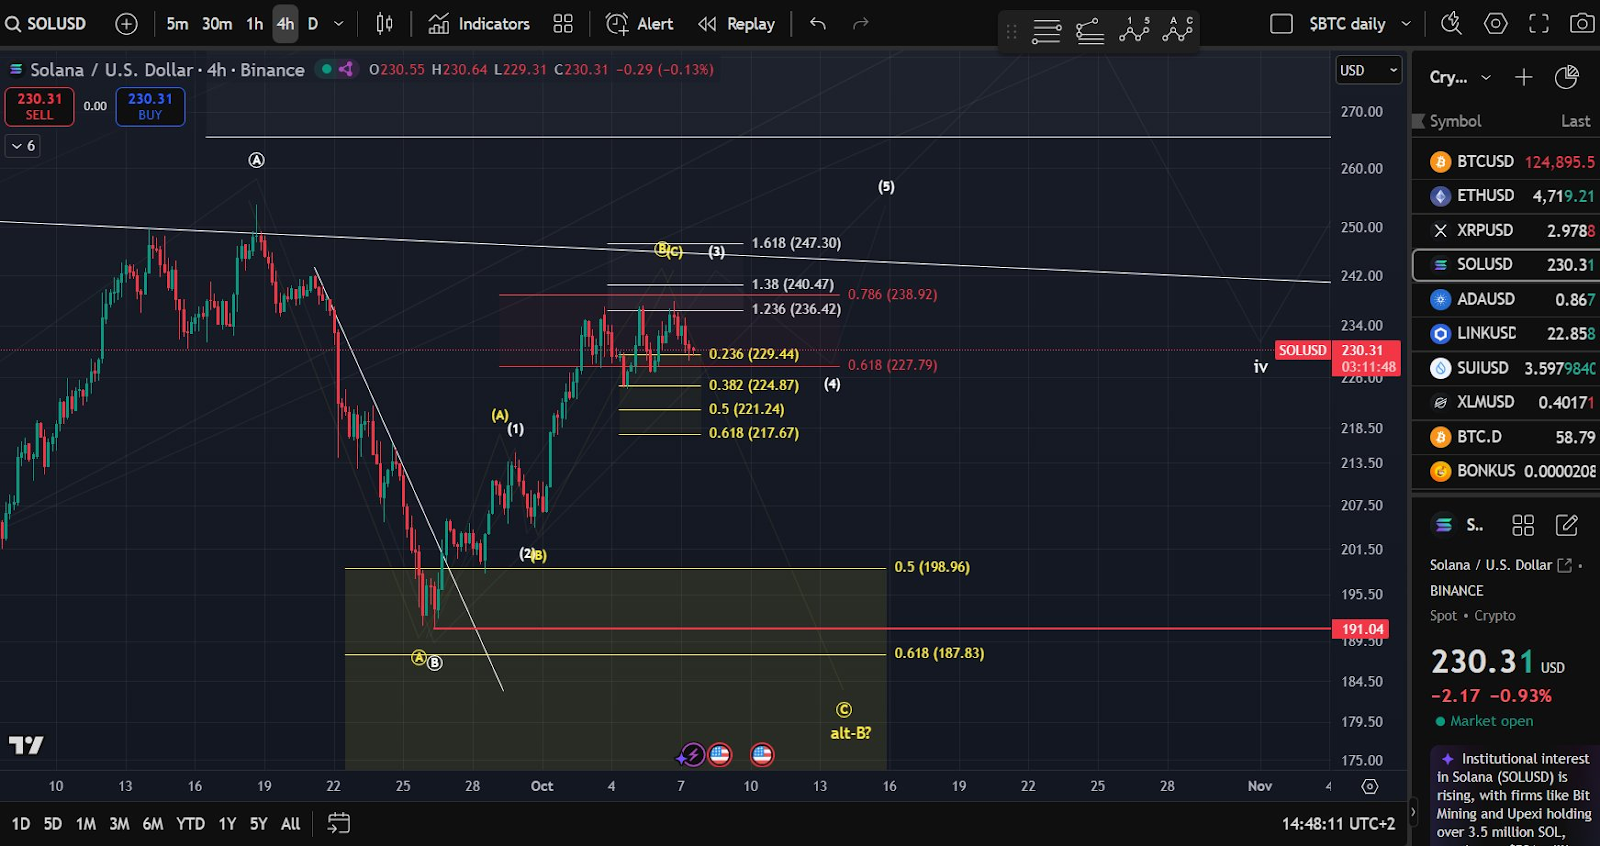Open the go-to-date calendar icon
The height and width of the screenshot is (846, 1600).
click(339, 823)
